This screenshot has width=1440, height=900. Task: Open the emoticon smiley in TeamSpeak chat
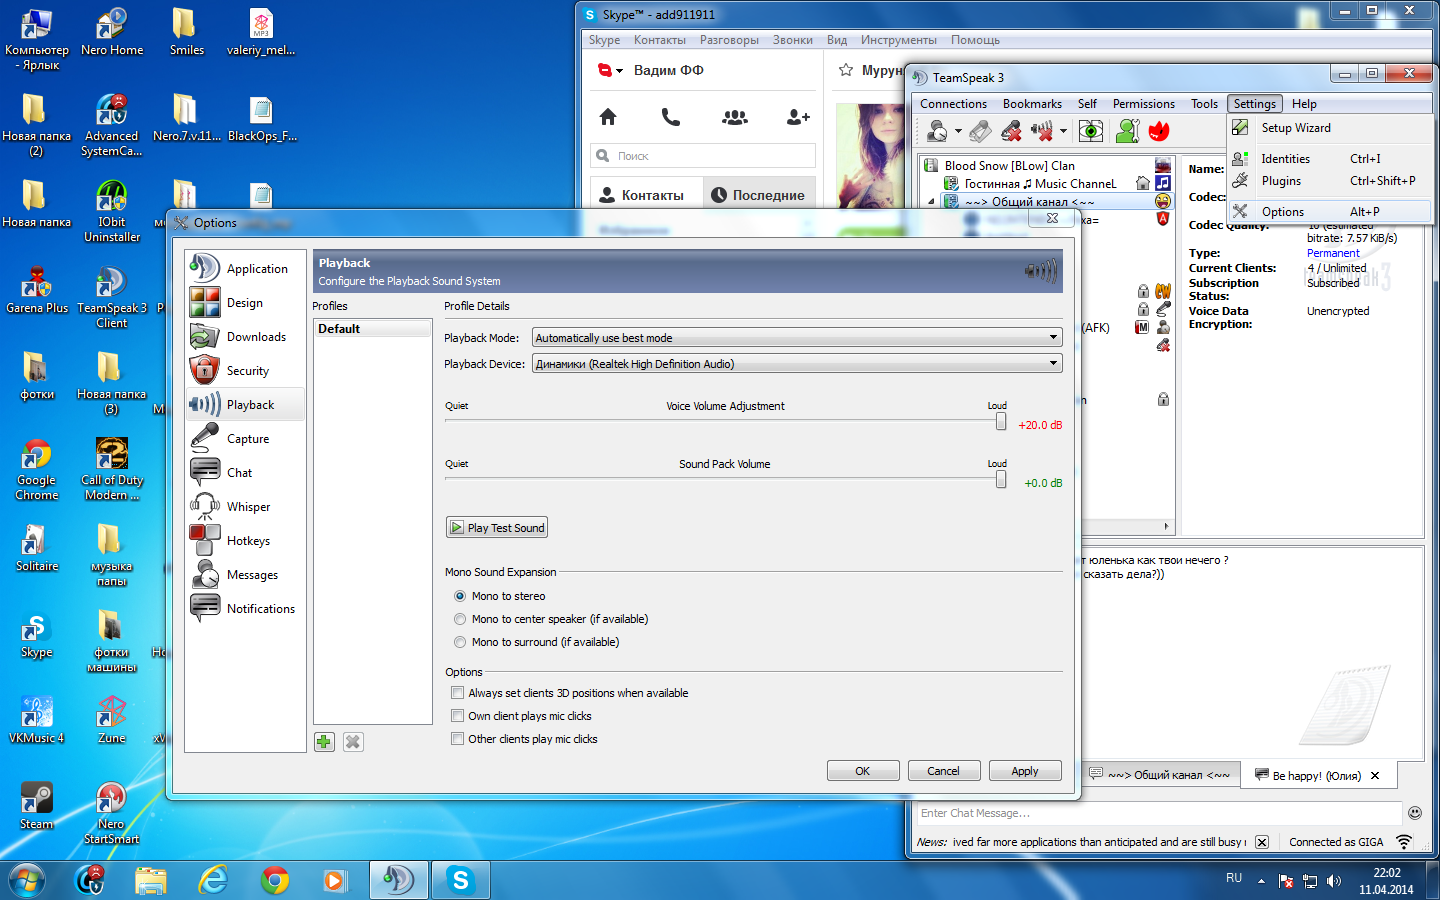tap(1414, 813)
